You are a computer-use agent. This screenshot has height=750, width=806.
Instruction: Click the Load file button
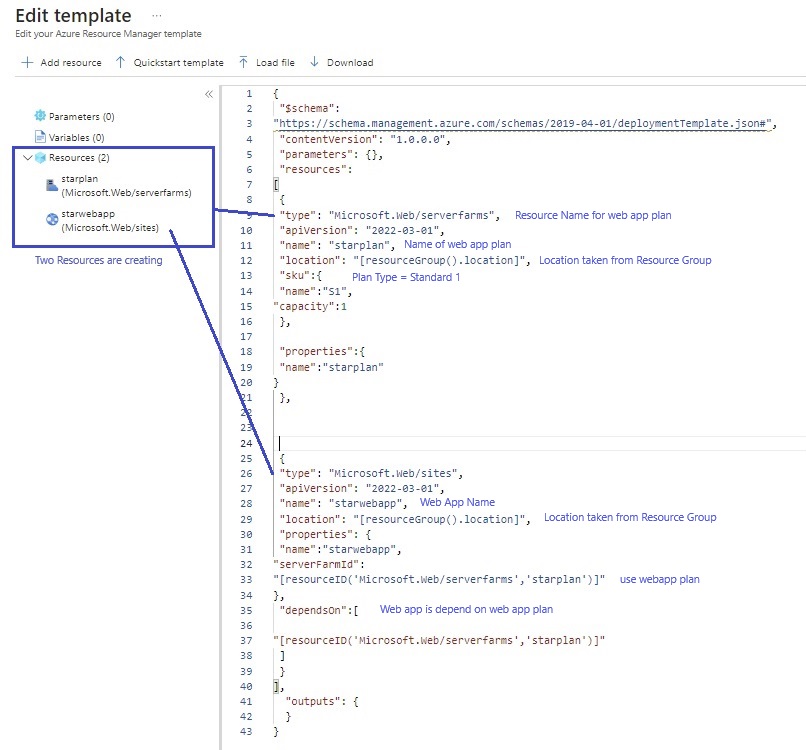click(267, 62)
